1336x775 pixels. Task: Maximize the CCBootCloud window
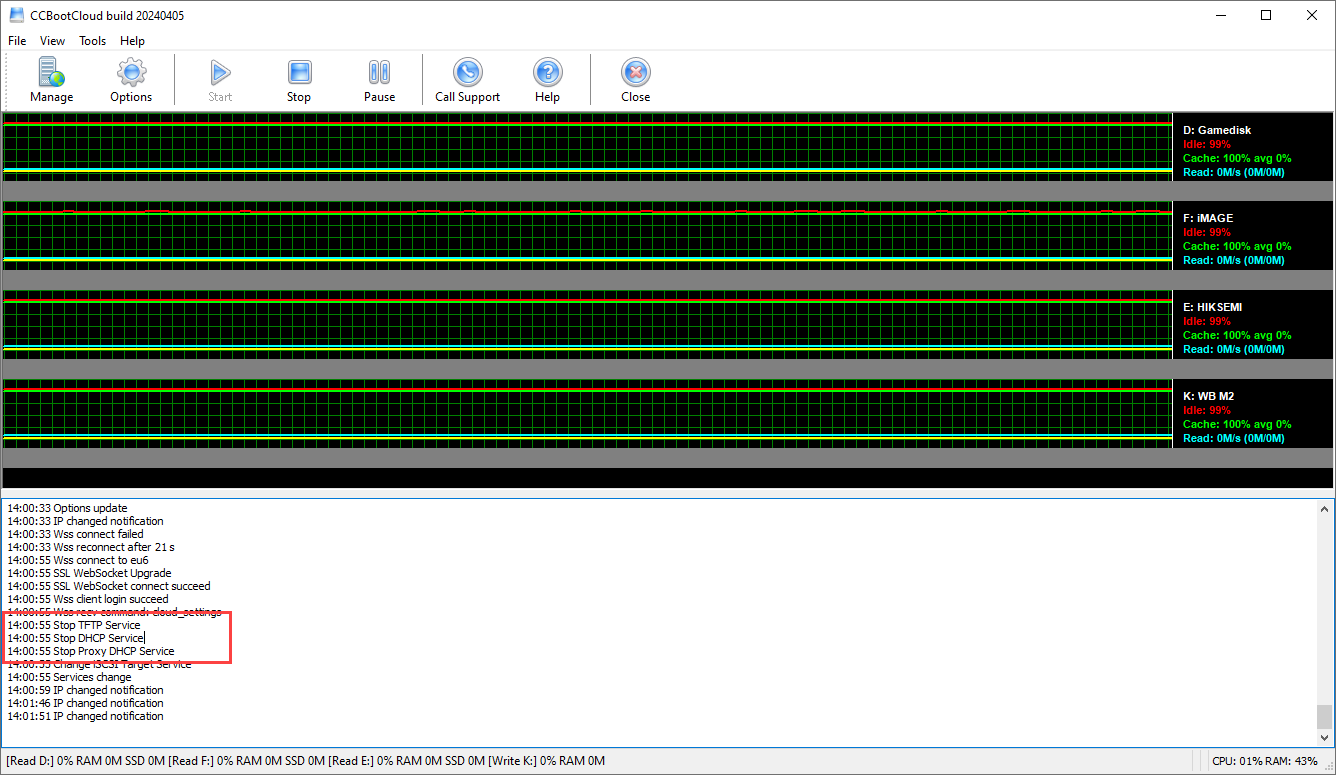pyautogui.click(x=1266, y=15)
